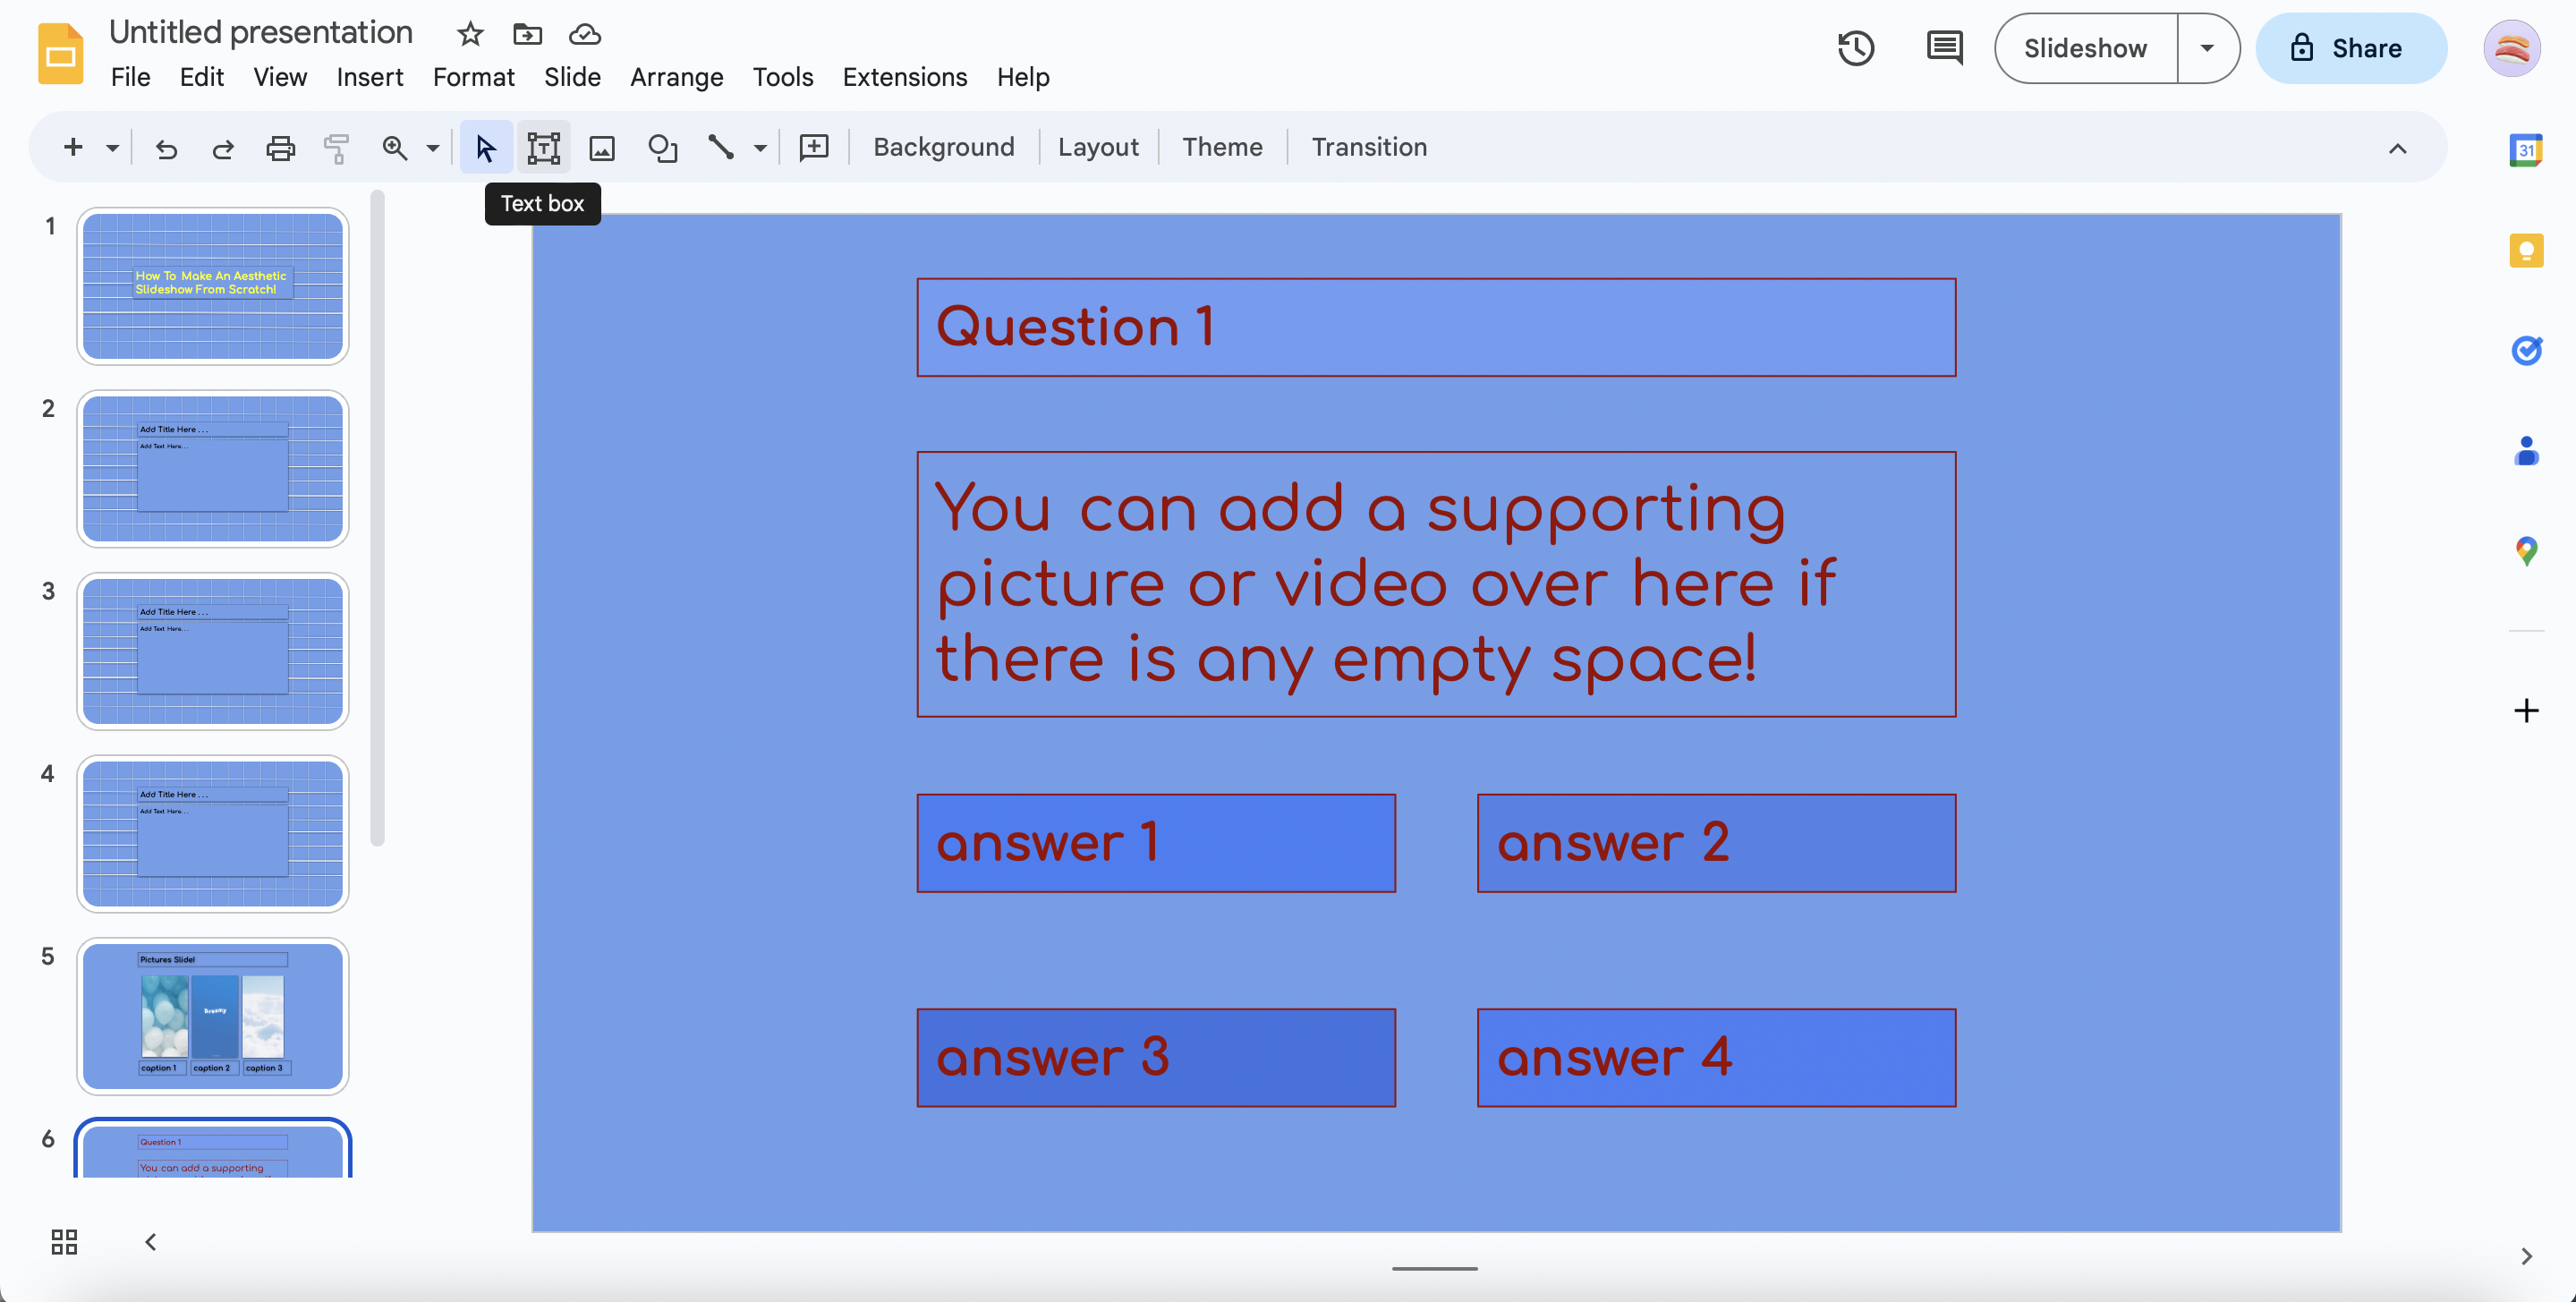The height and width of the screenshot is (1302, 2576).
Task: Click the Redo icon
Action: pyautogui.click(x=219, y=146)
